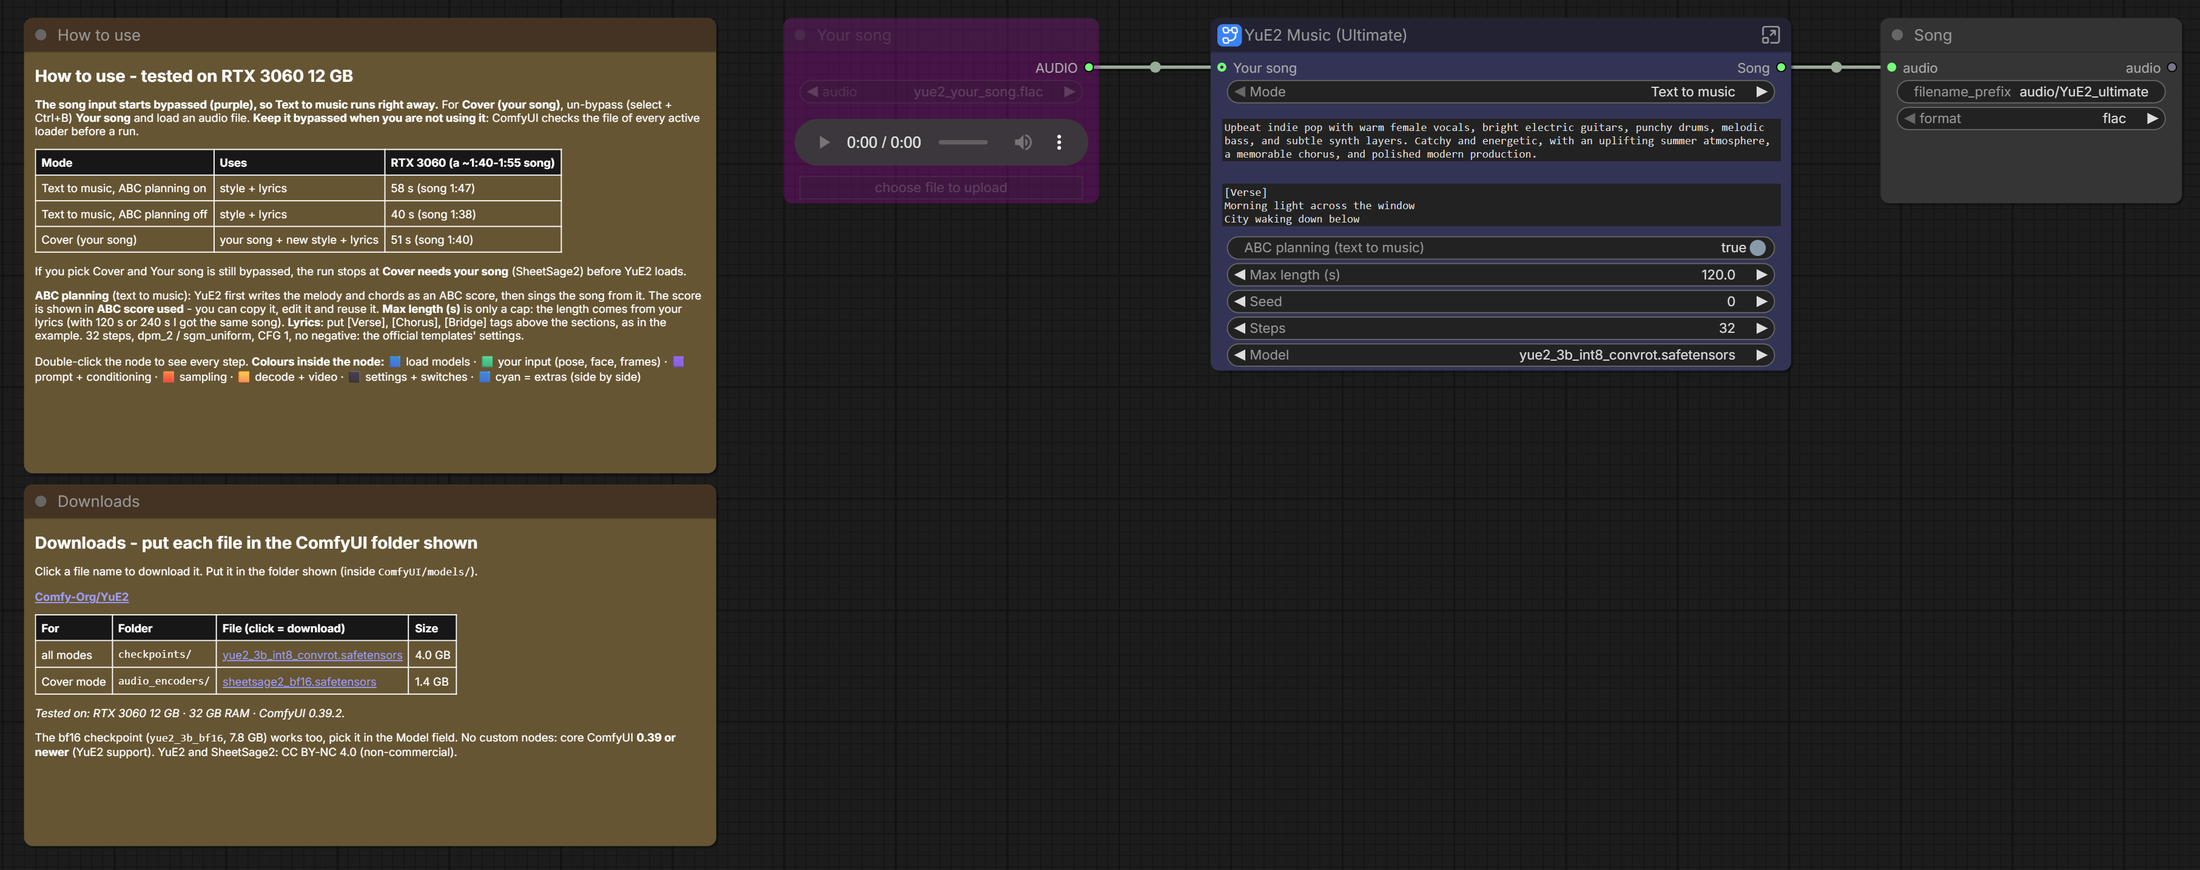2200x870 pixels.
Task: Collapse the Song node dot
Action: (x=1897, y=35)
